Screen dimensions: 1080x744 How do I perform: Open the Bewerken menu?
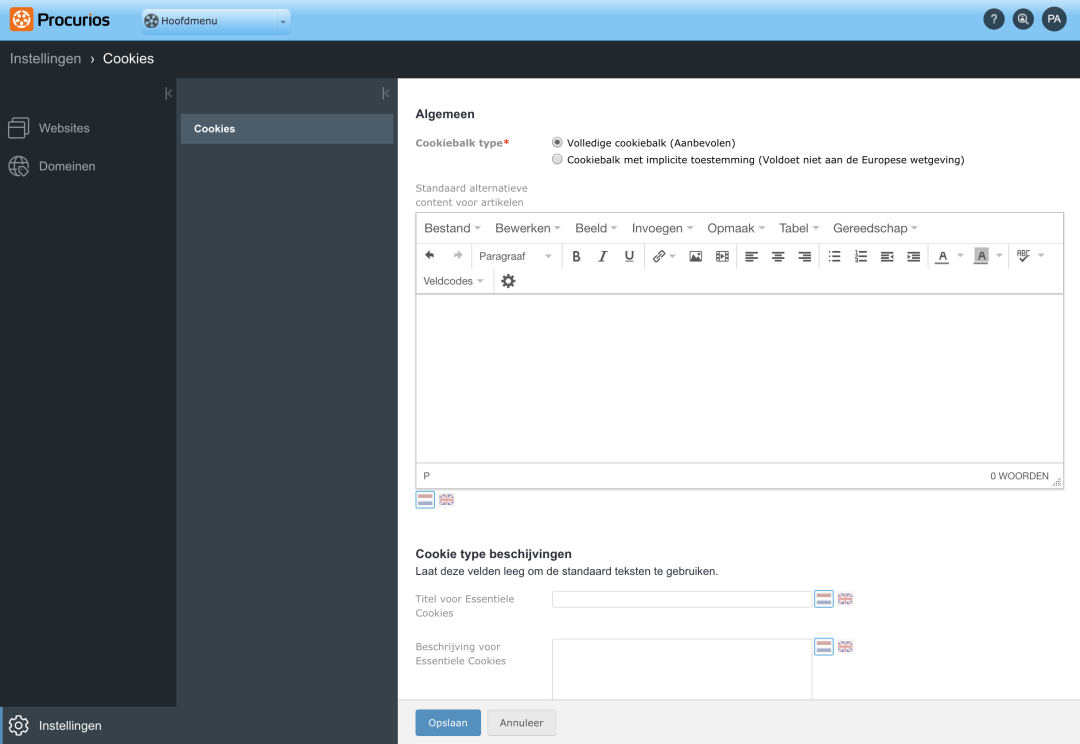coord(528,228)
